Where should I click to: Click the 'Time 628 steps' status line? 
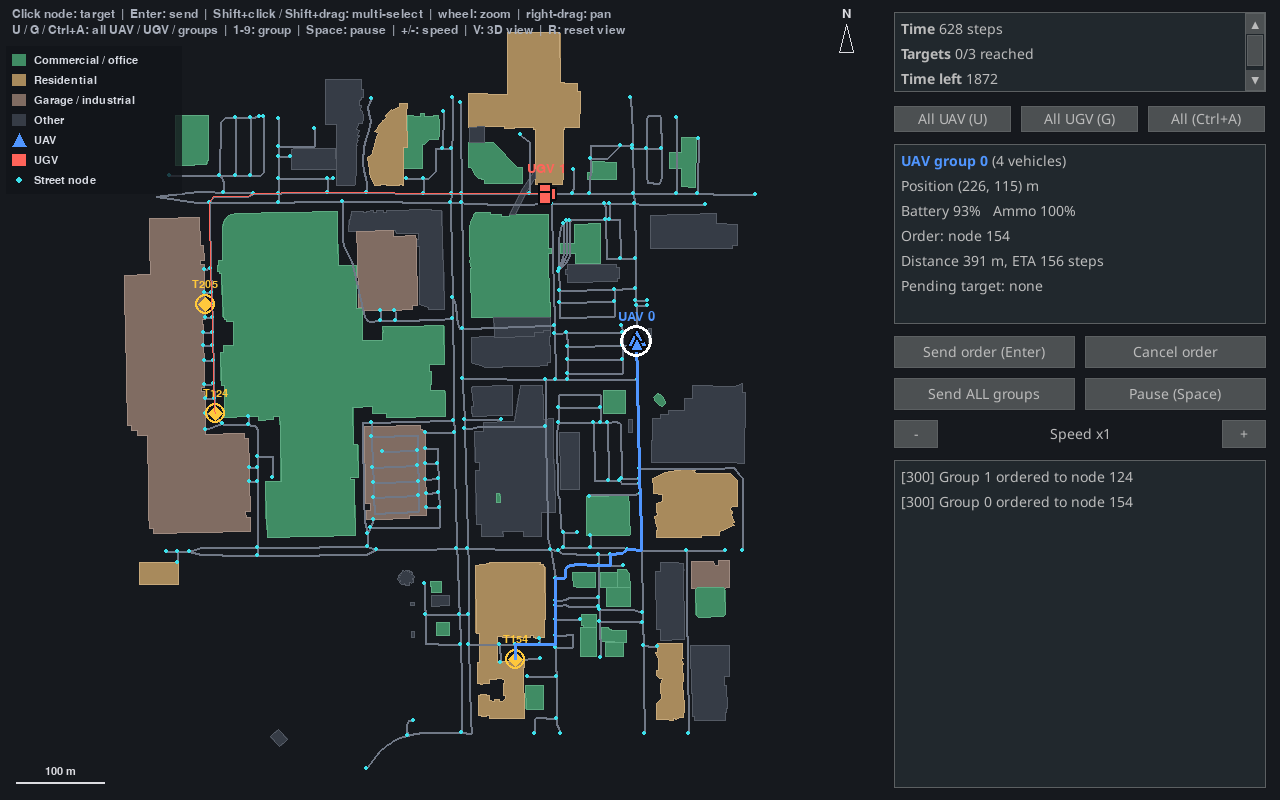pyautogui.click(x=952, y=29)
